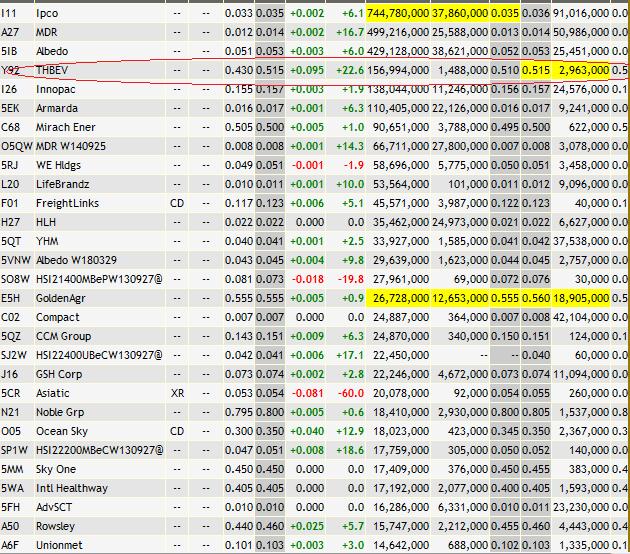630x554 pixels.
Task: Click Rowsley volume 15,747,000
Action: click(401, 527)
